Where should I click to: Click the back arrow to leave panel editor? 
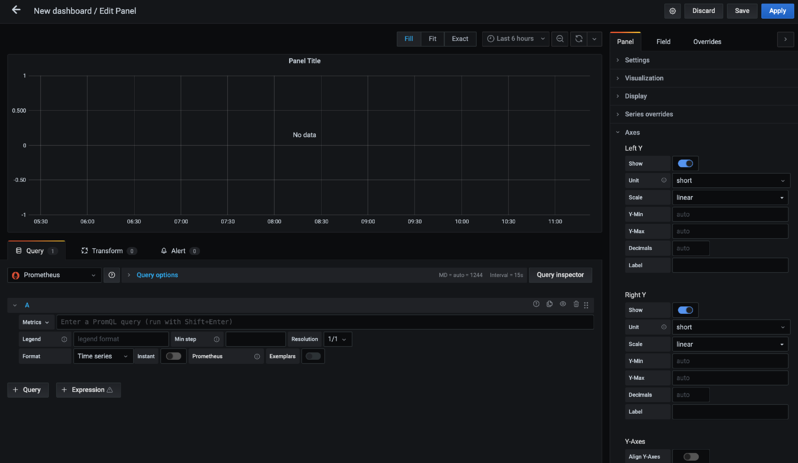(16, 10)
